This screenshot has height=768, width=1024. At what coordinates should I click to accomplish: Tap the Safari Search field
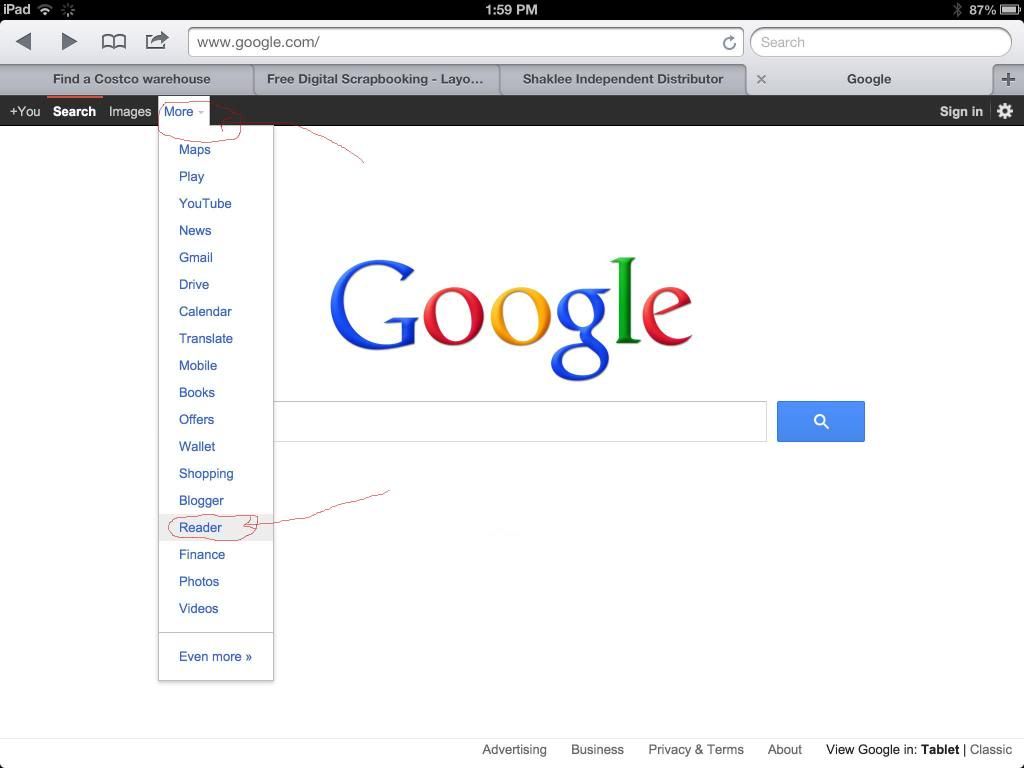coord(880,42)
